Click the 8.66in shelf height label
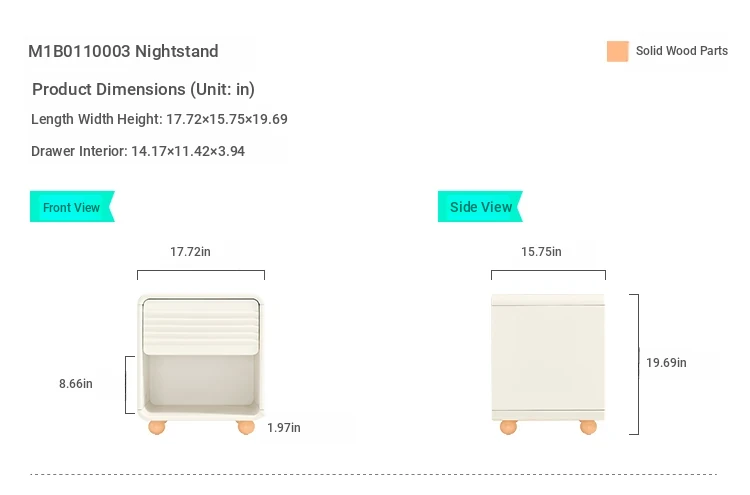Image resolution: width=750 pixels, height=495 pixels. click(x=76, y=383)
